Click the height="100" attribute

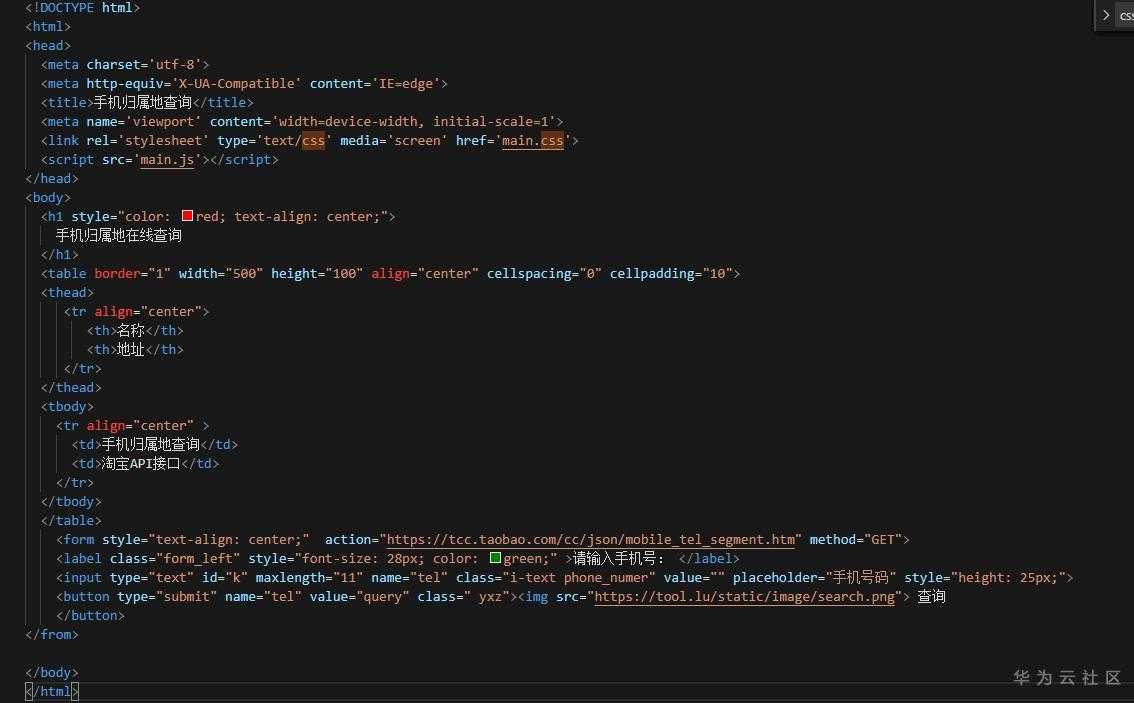tap(317, 273)
